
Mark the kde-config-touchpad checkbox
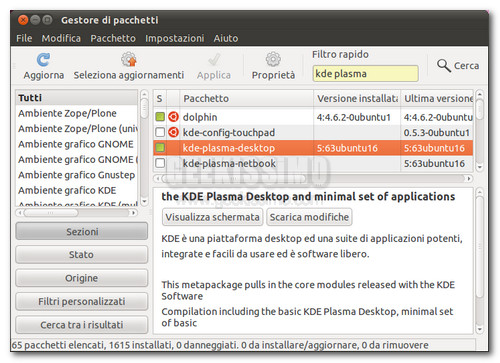coord(160,132)
